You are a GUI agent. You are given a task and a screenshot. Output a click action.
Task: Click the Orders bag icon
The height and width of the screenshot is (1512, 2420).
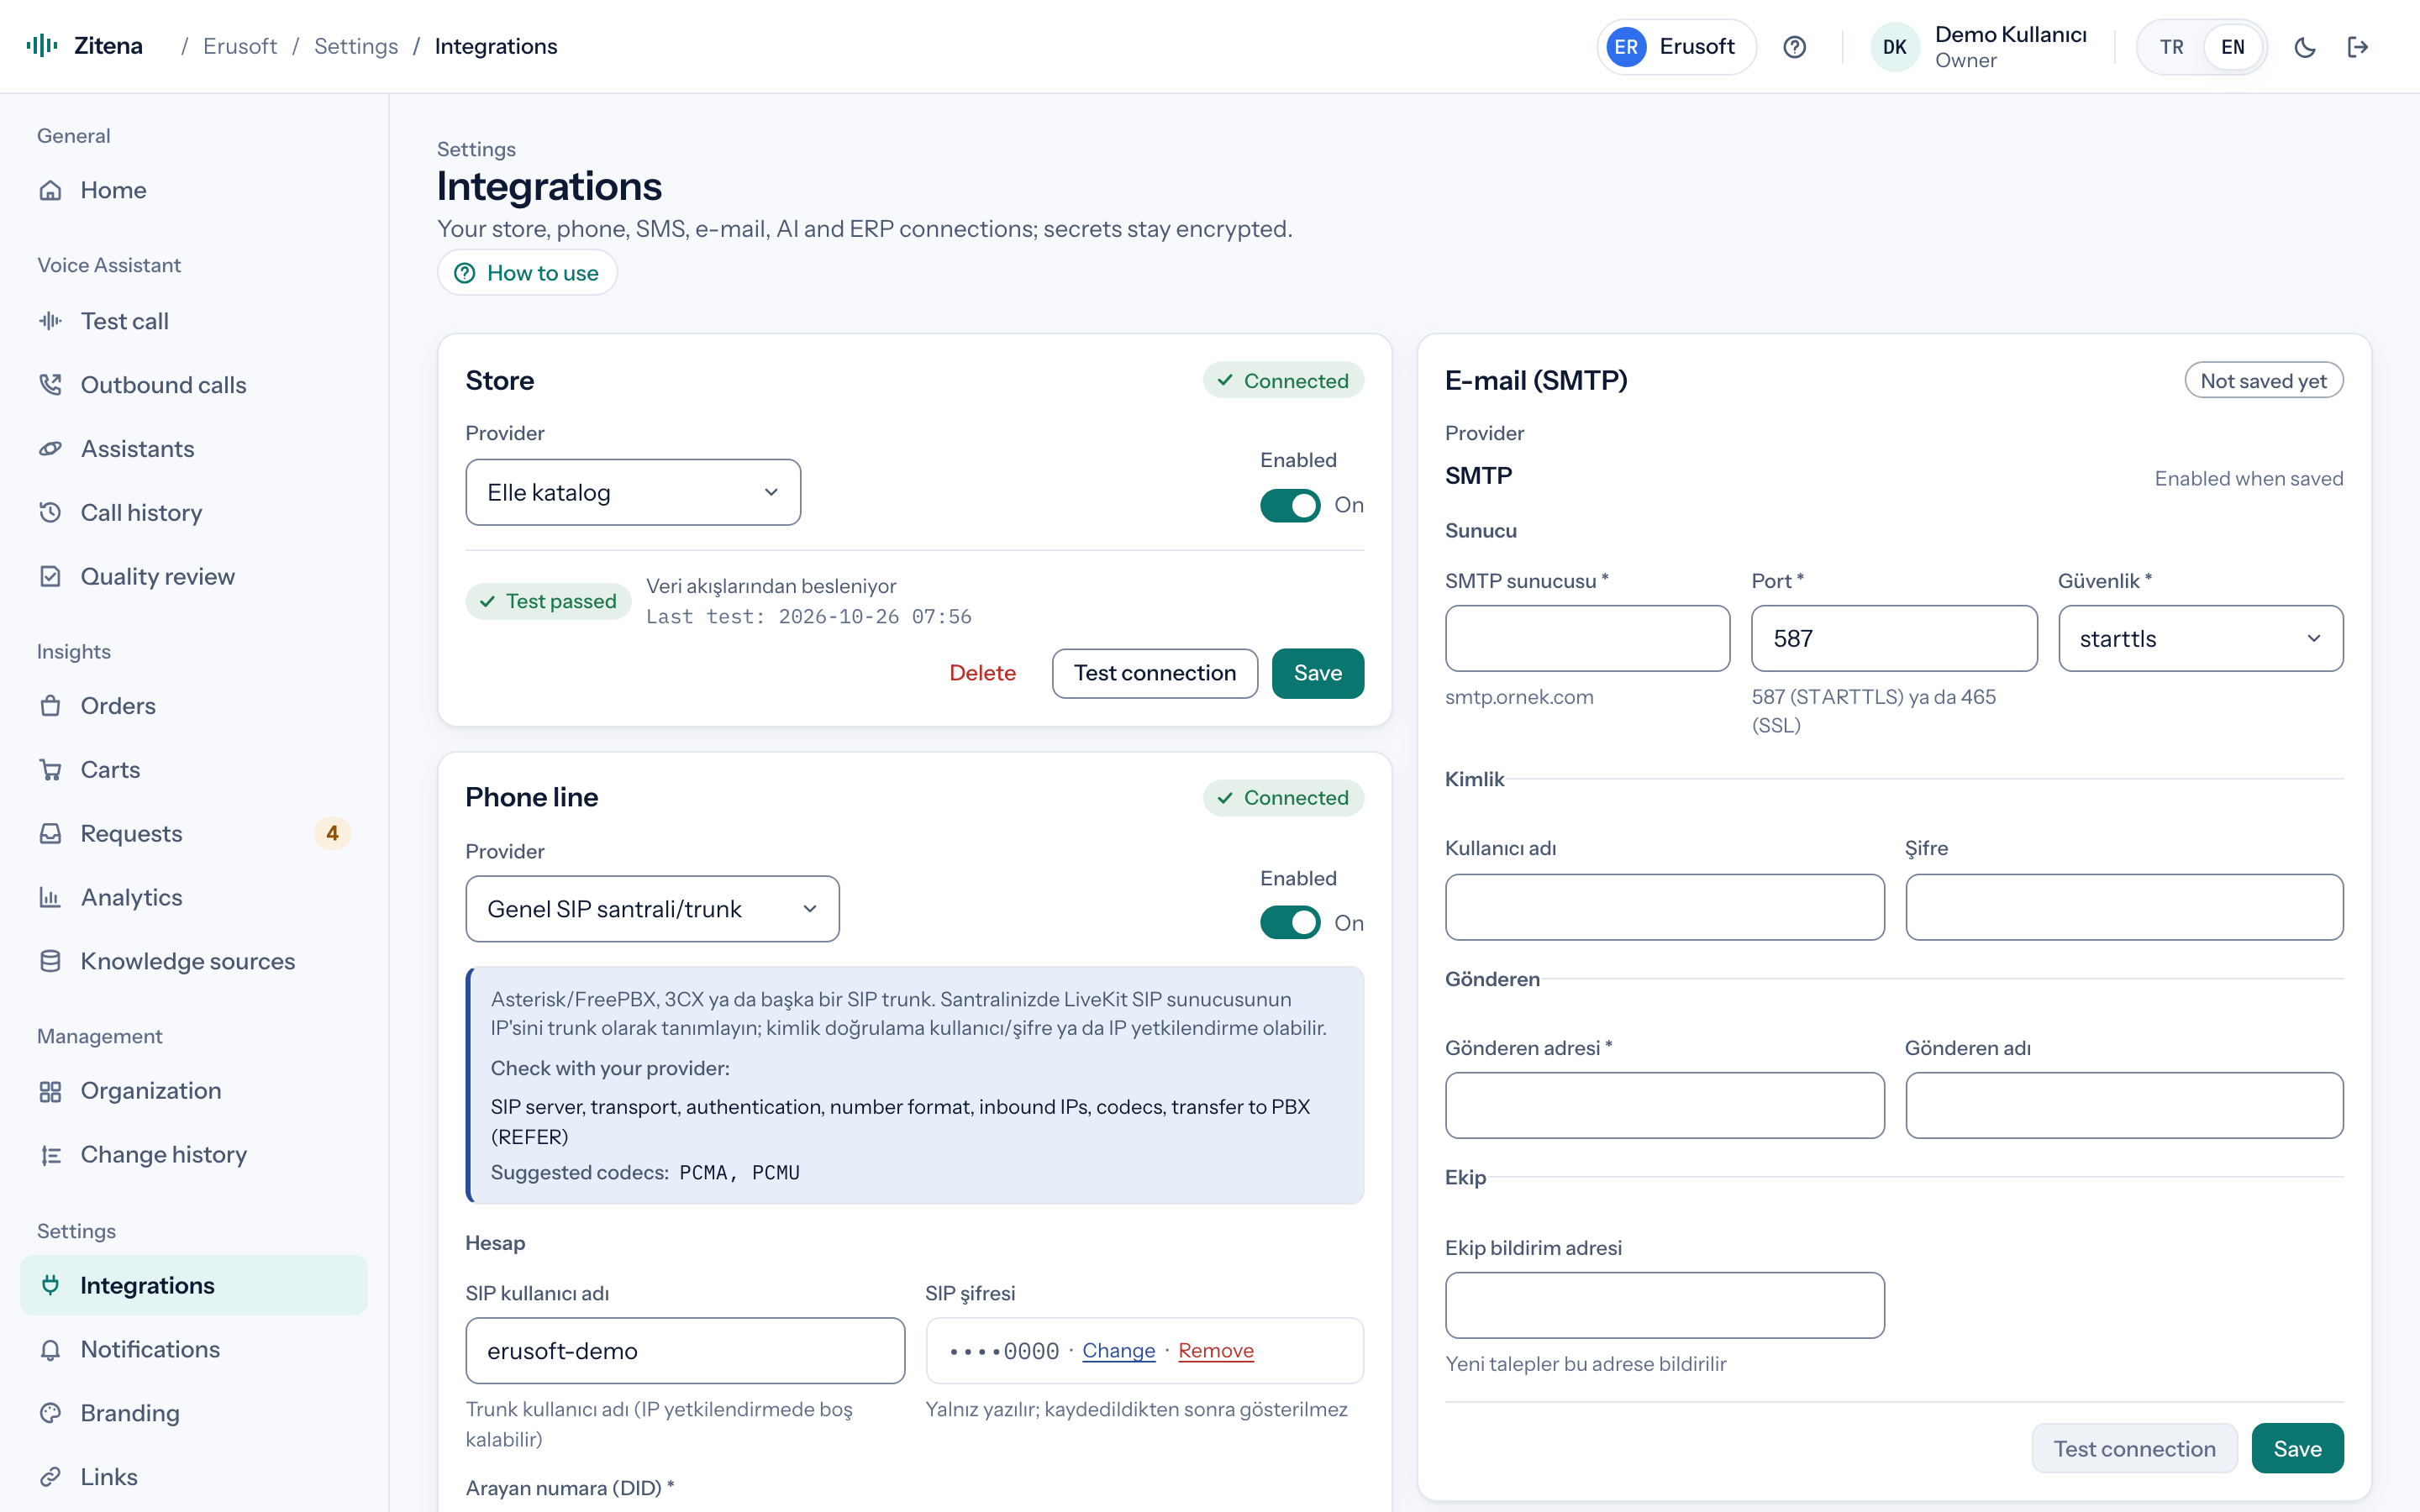coord(50,706)
